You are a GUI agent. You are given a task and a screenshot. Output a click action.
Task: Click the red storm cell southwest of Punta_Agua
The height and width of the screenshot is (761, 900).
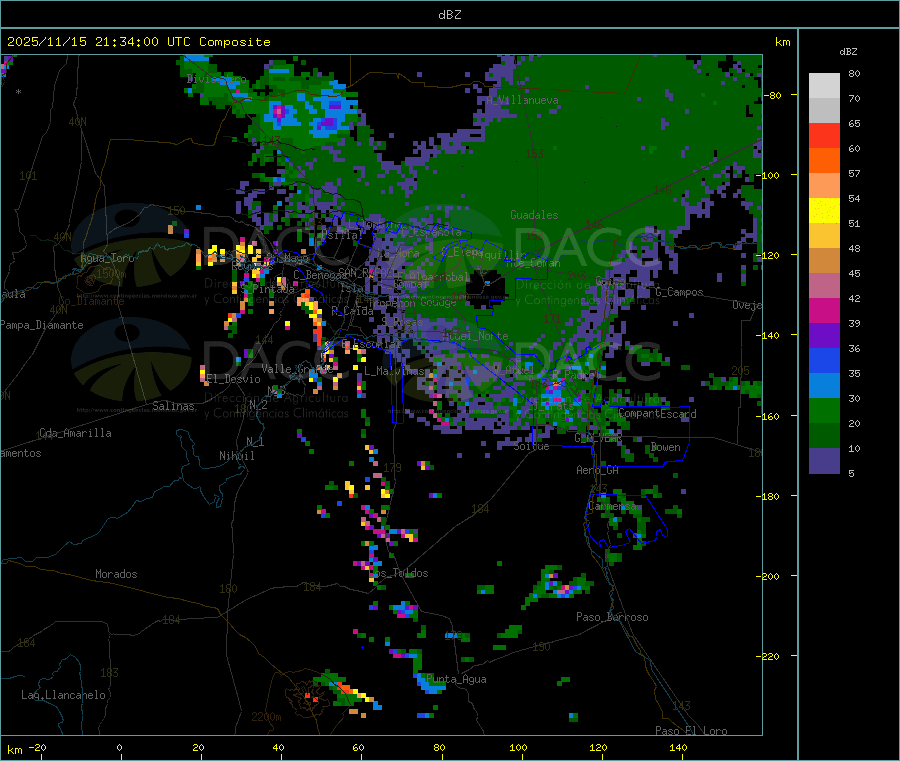(344, 687)
